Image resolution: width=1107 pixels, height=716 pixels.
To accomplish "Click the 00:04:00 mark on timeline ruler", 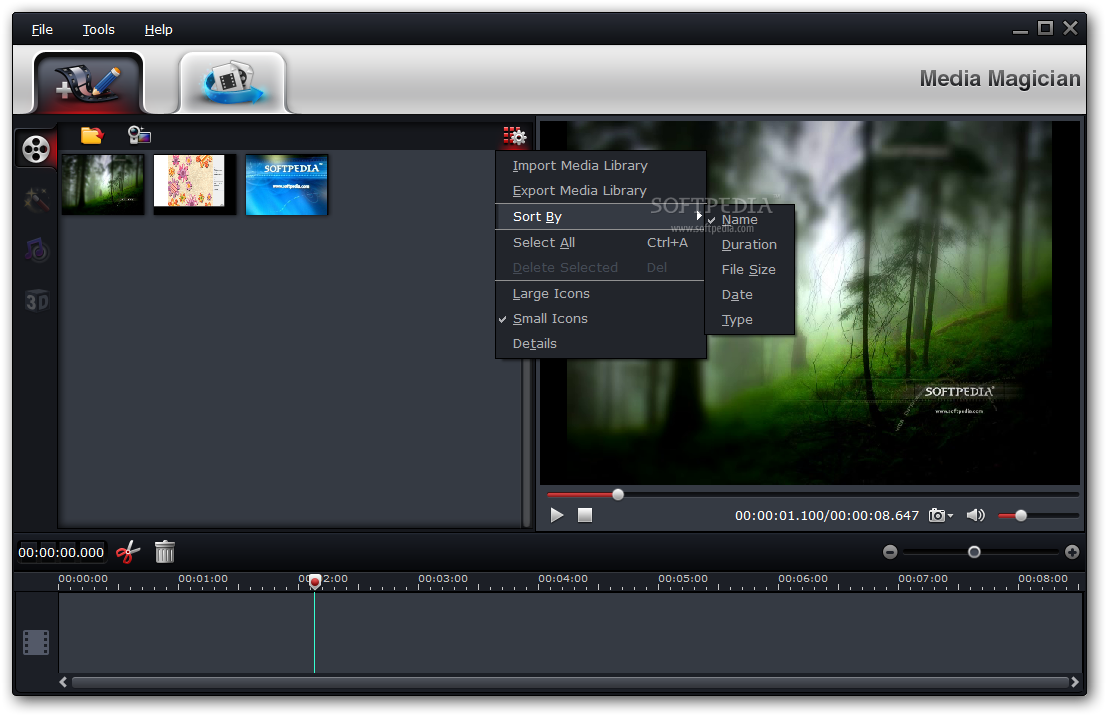I will pyautogui.click(x=563, y=579).
